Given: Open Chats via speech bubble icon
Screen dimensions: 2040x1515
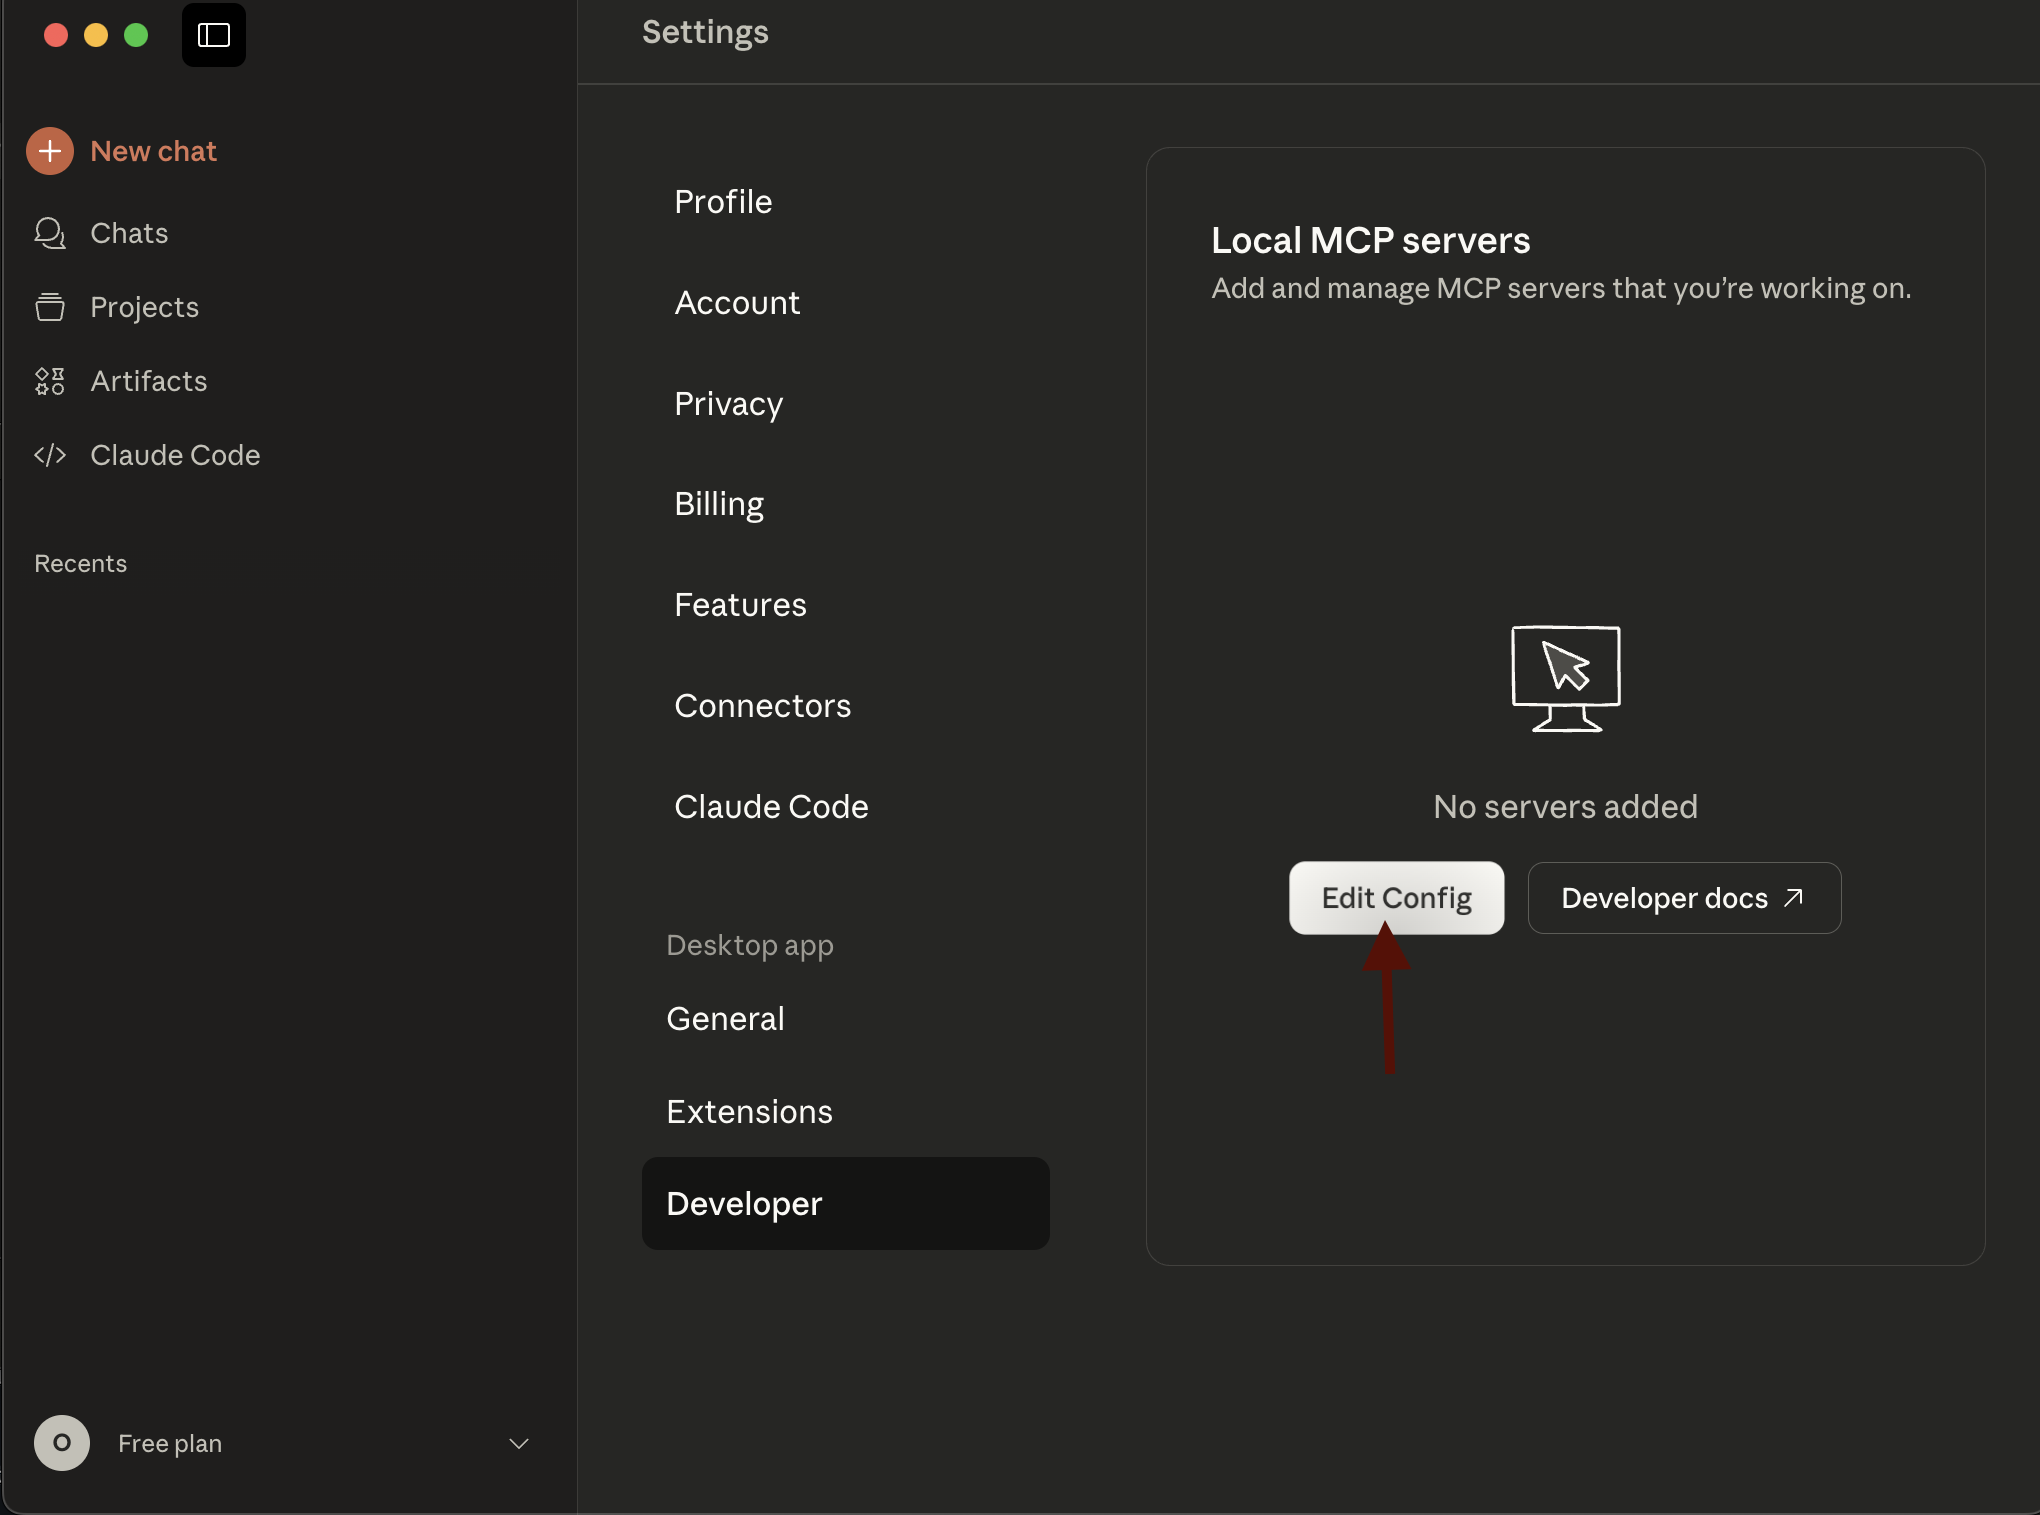Looking at the screenshot, I should 49,233.
